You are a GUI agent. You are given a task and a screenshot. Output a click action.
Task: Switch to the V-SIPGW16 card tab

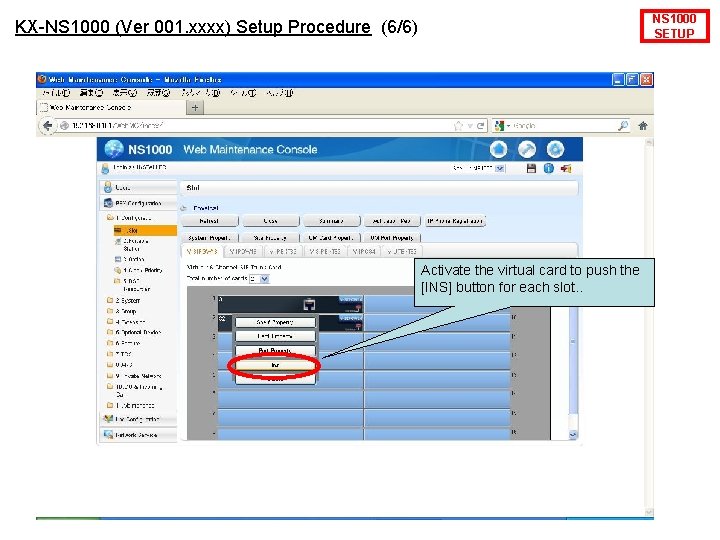pos(202,252)
